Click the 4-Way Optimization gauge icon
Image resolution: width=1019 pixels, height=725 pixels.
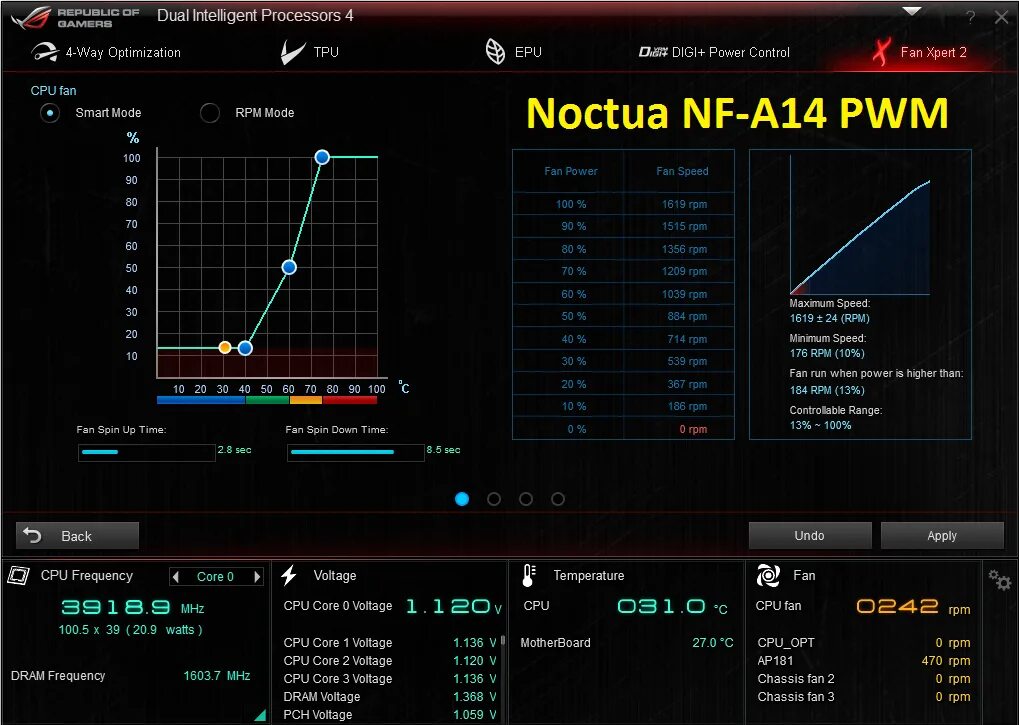(44, 52)
